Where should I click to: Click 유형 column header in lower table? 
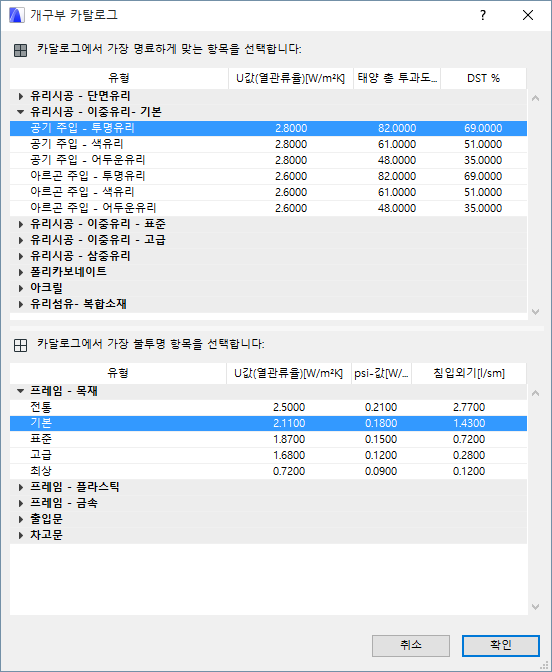[x=118, y=373]
